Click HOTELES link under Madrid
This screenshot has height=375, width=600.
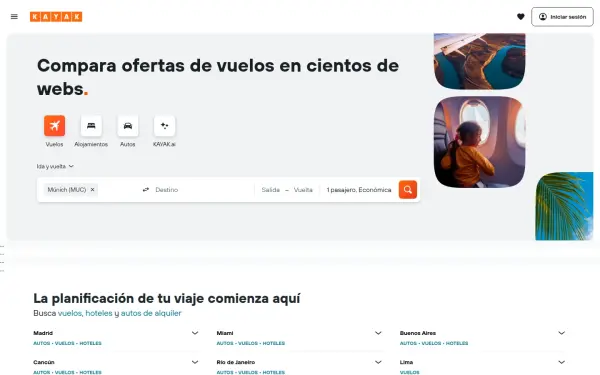coord(90,343)
